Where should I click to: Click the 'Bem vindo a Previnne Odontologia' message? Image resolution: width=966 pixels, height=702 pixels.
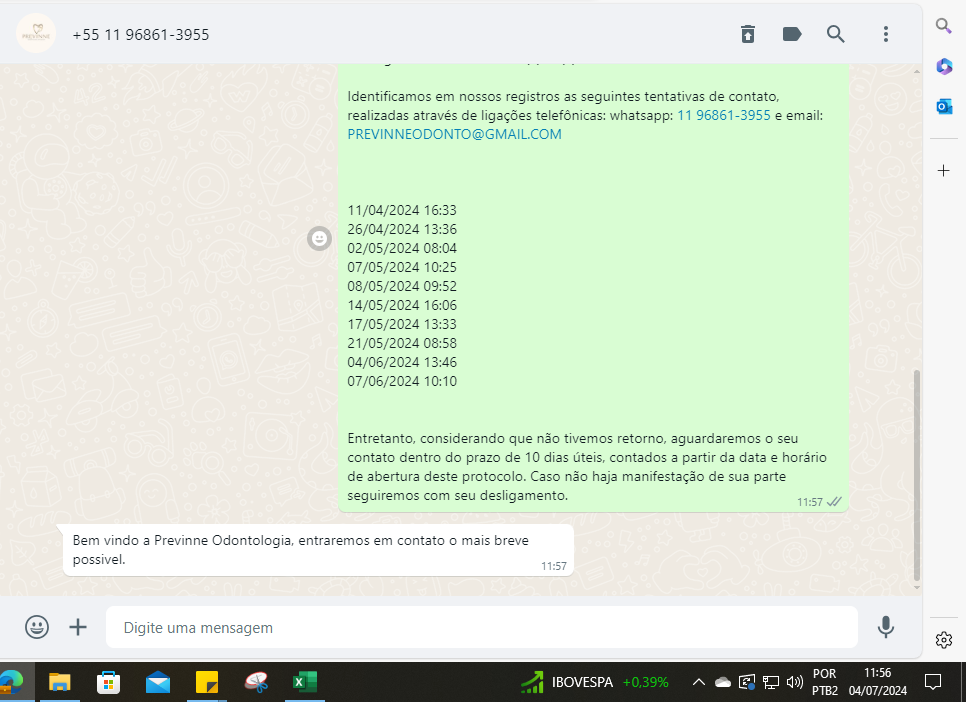(318, 550)
